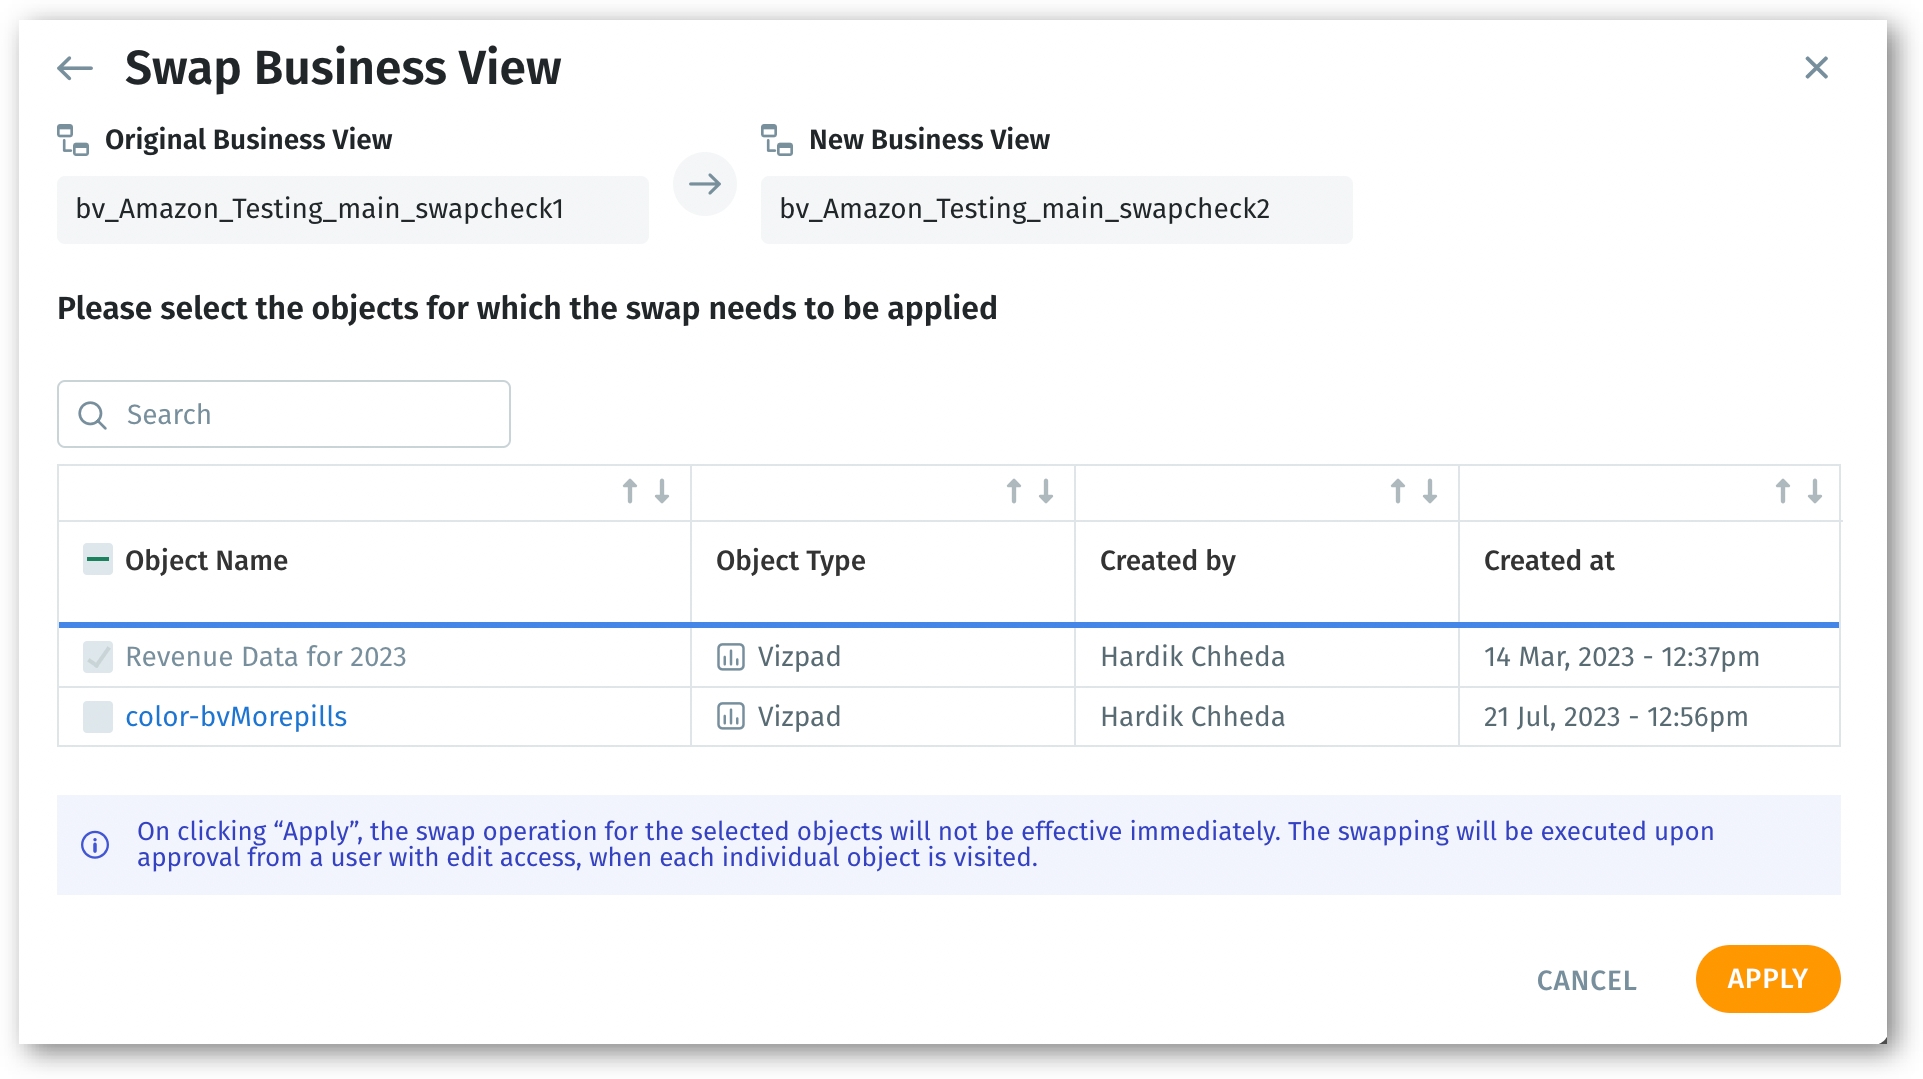Click the Search objects field

pyautogui.click(x=300, y=414)
